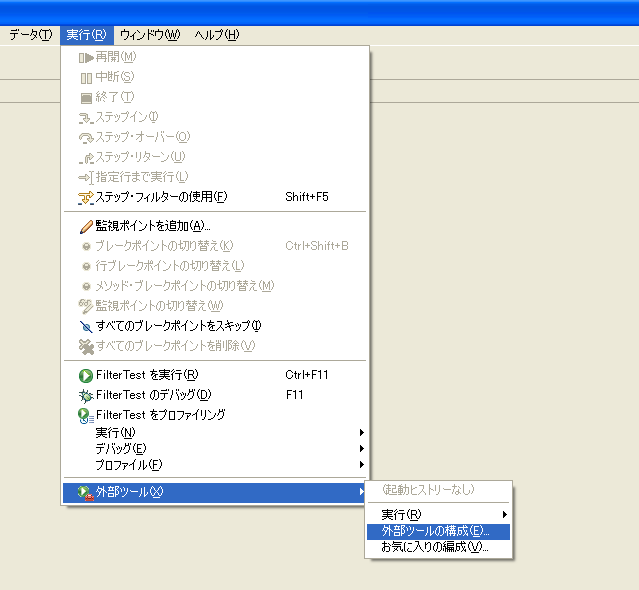639x590 pixels.
Task: Click the toolbox icon beside 外部ツール(X)
Action: pyautogui.click(x=85, y=492)
